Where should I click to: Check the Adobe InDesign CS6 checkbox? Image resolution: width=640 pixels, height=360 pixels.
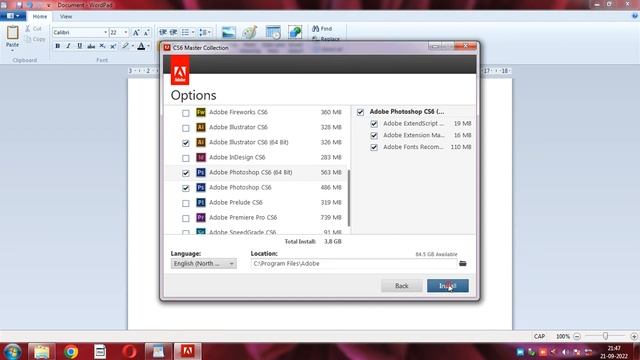tap(186, 158)
